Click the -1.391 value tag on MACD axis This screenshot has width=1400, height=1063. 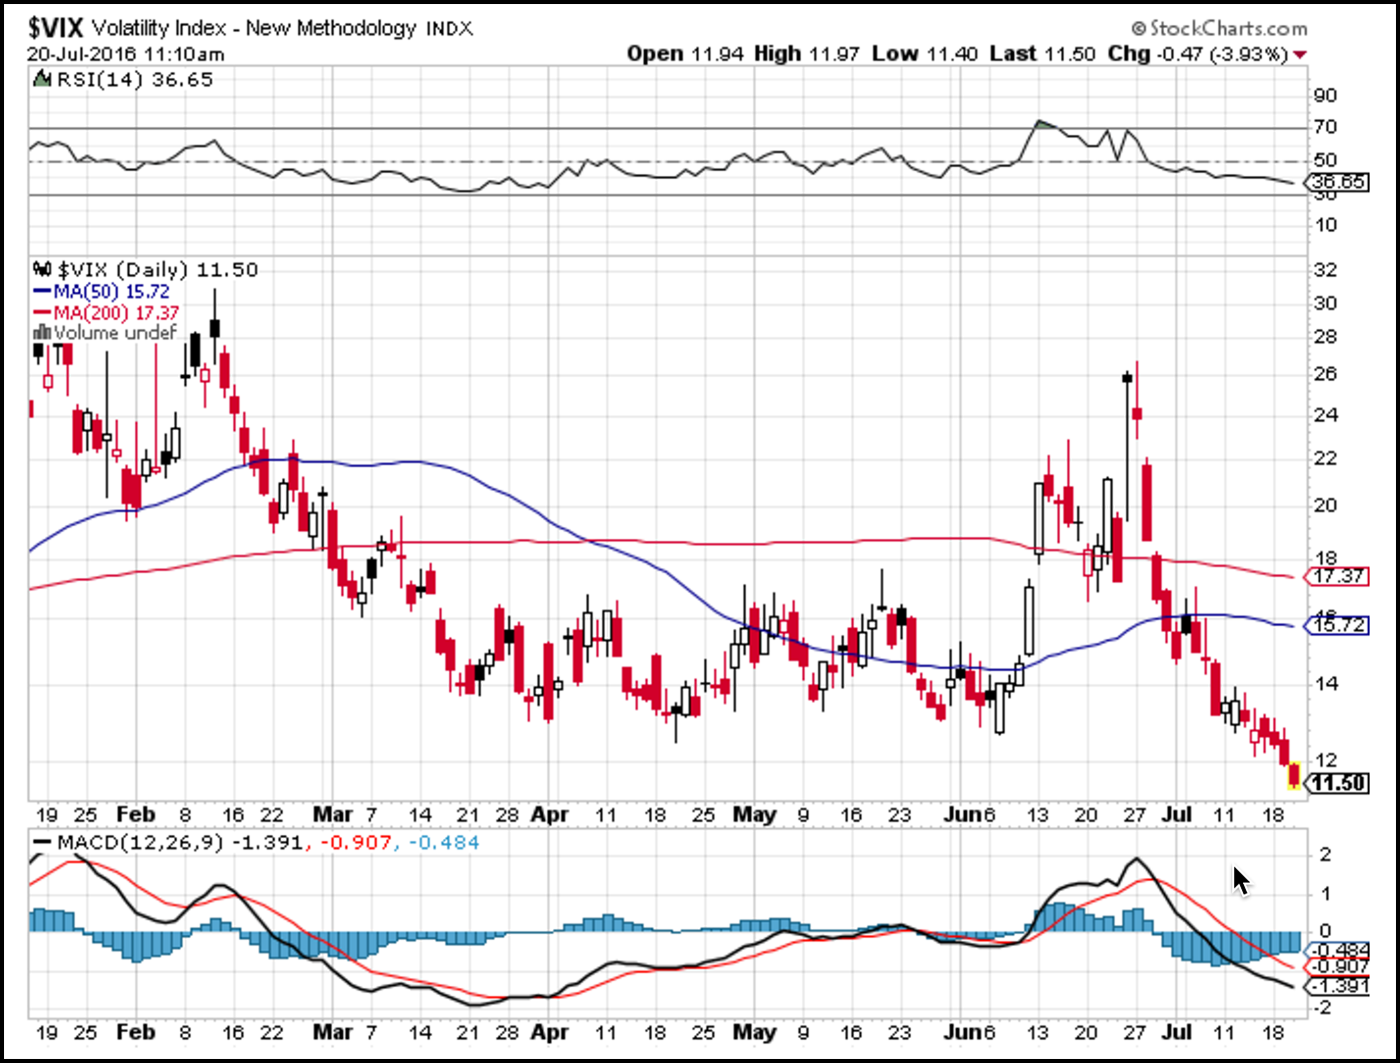pyautogui.click(x=1336, y=986)
